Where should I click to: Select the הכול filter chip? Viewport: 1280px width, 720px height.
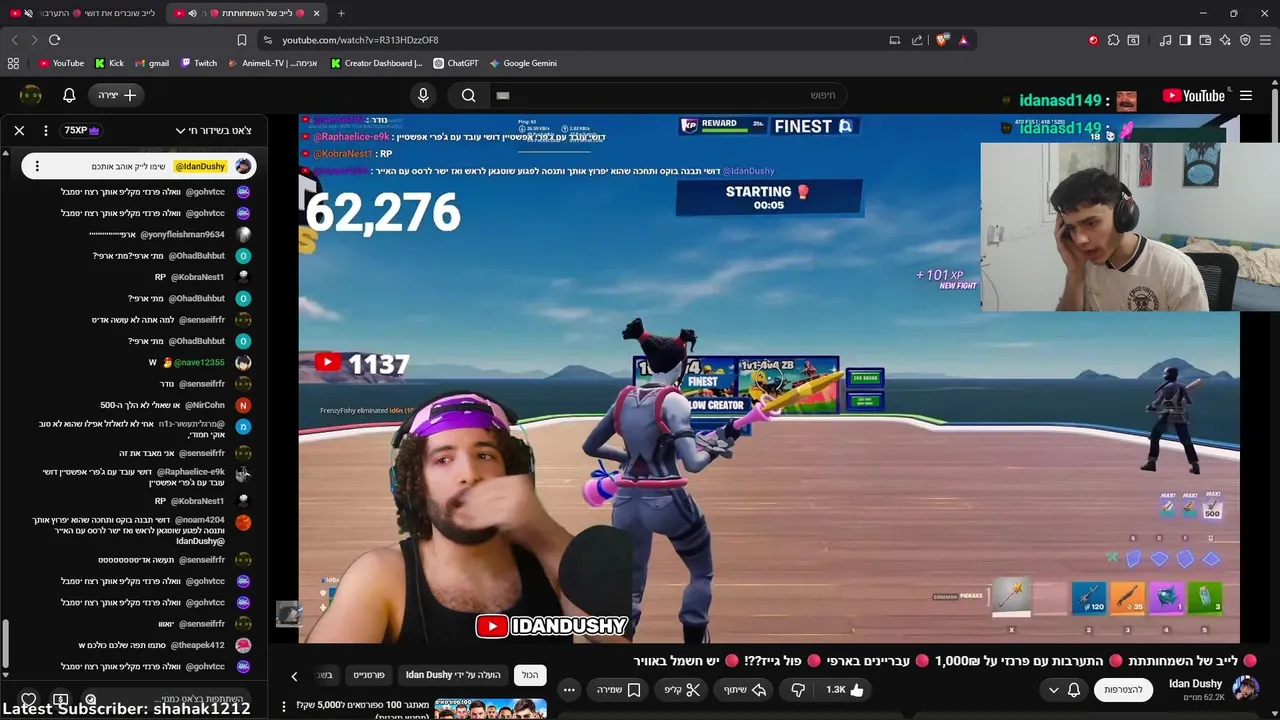pyautogui.click(x=530, y=675)
